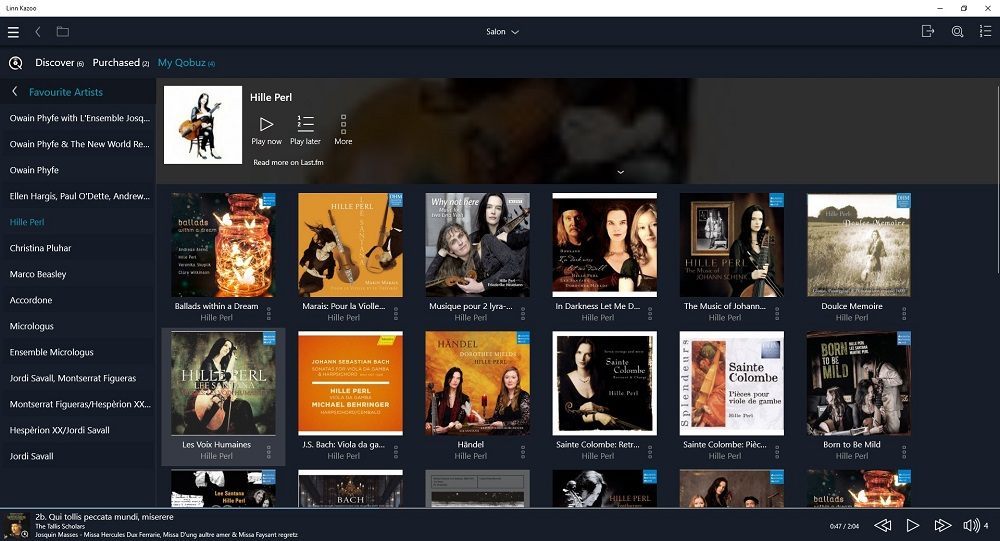The height and width of the screenshot is (541, 1000).
Task: Select artist Owain Phyfe
Action: (78, 170)
